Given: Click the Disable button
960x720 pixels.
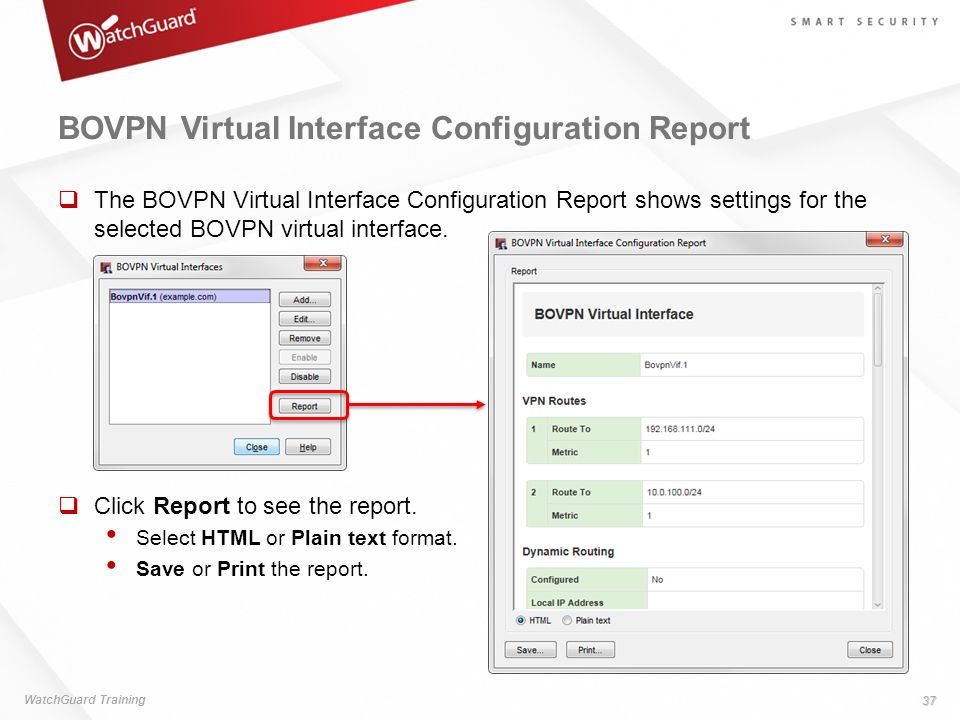Looking at the screenshot, I should click(304, 377).
